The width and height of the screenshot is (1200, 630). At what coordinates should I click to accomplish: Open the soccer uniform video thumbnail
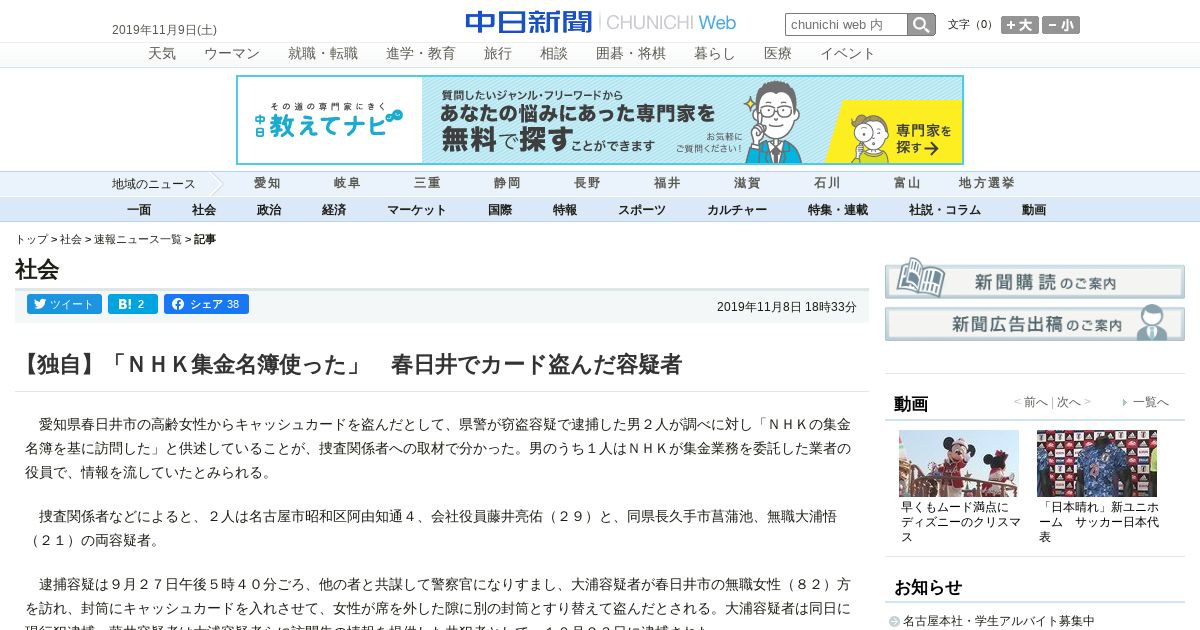coord(1097,463)
